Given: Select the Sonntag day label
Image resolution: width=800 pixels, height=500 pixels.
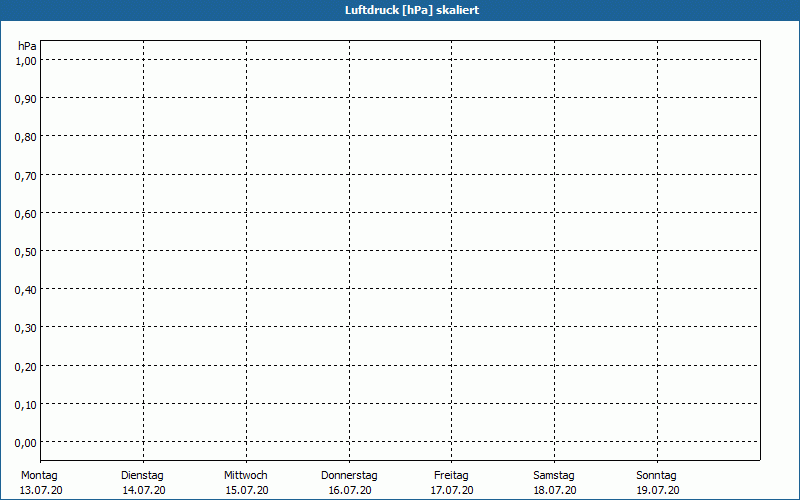Looking at the screenshot, I should (x=657, y=475).
